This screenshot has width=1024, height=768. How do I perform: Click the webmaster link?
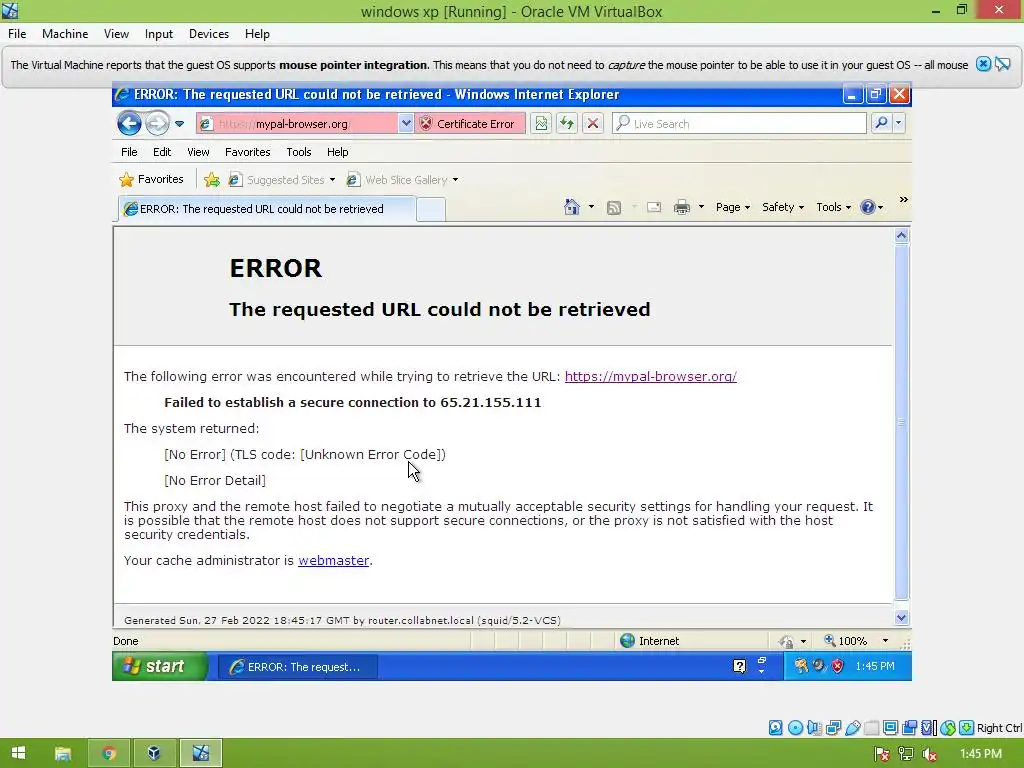(x=334, y=560)
